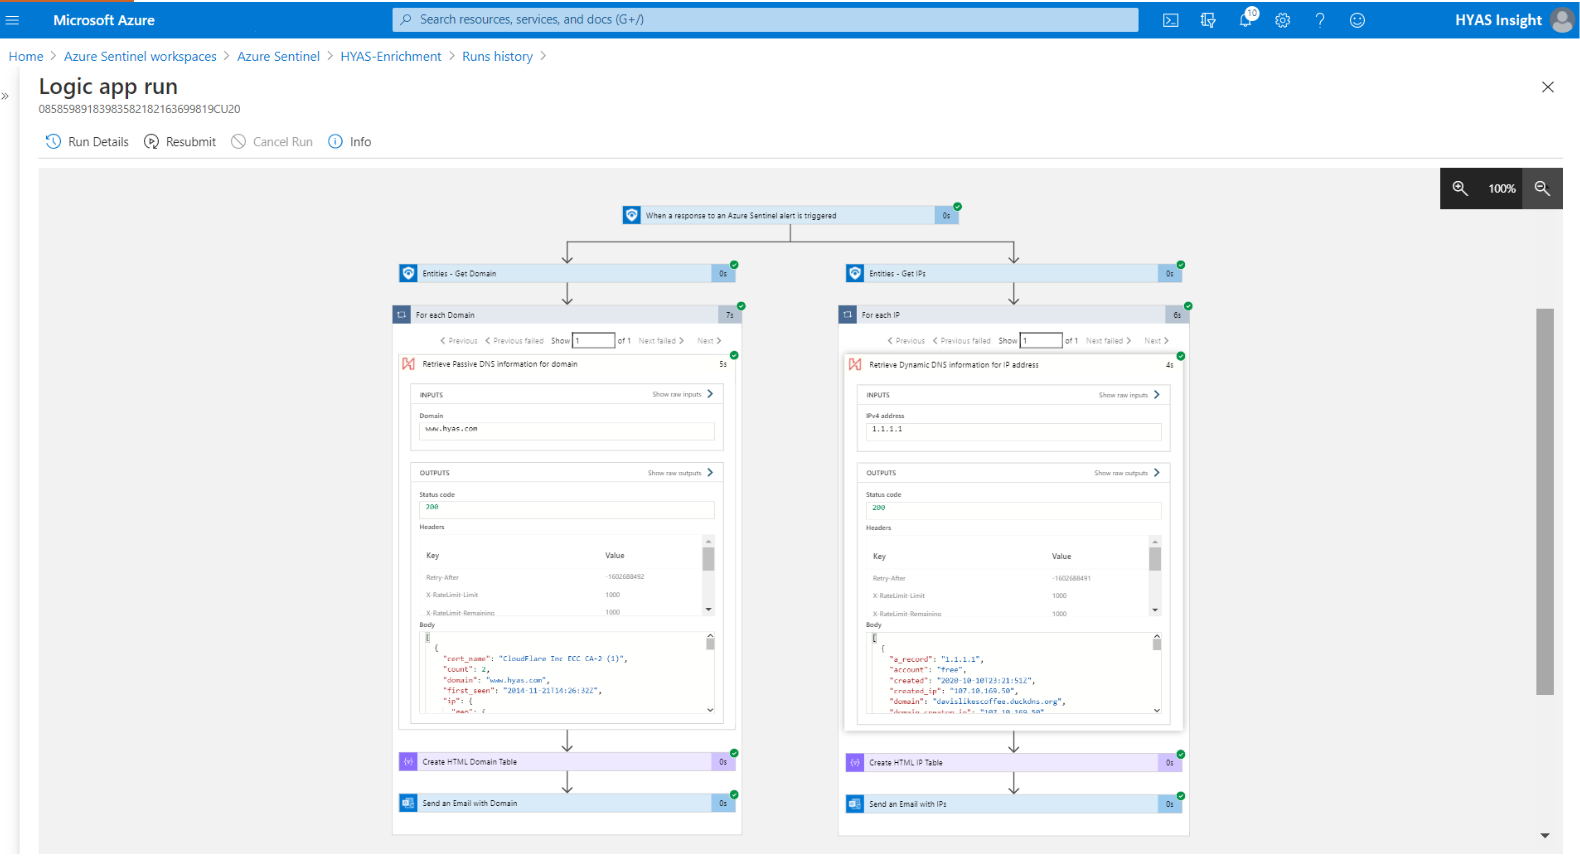The height and width of the screenshot is (867, 1580).
Task: Open the Info panel
Action: click(350, 142)
